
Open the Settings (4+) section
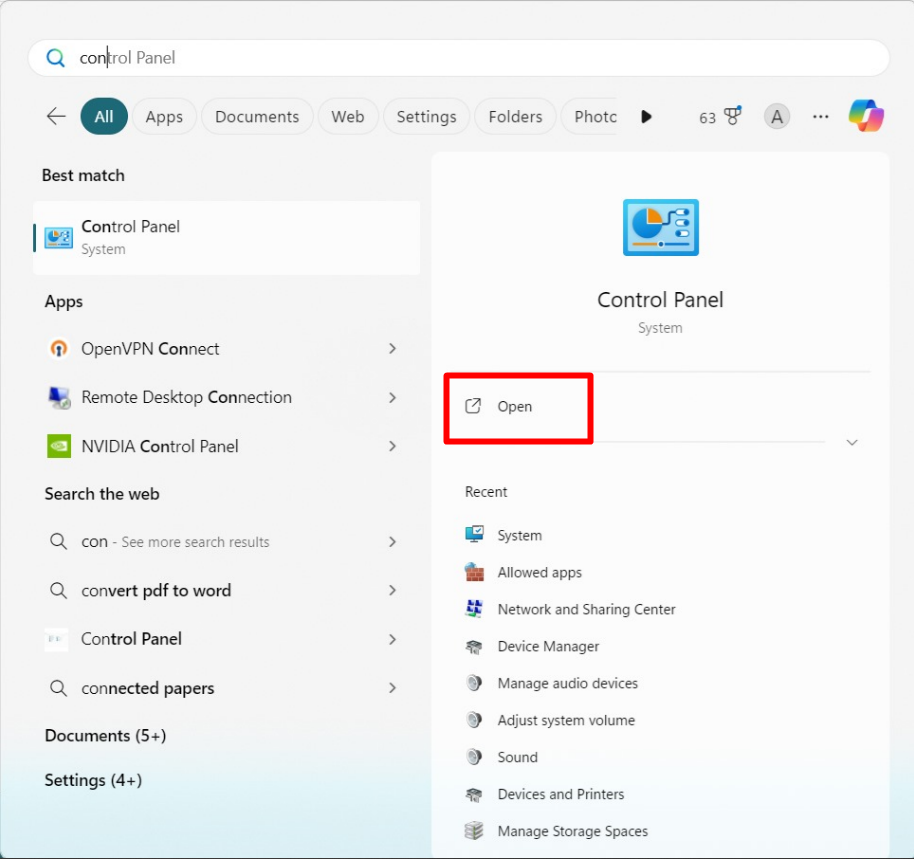[x=93, y=780]
